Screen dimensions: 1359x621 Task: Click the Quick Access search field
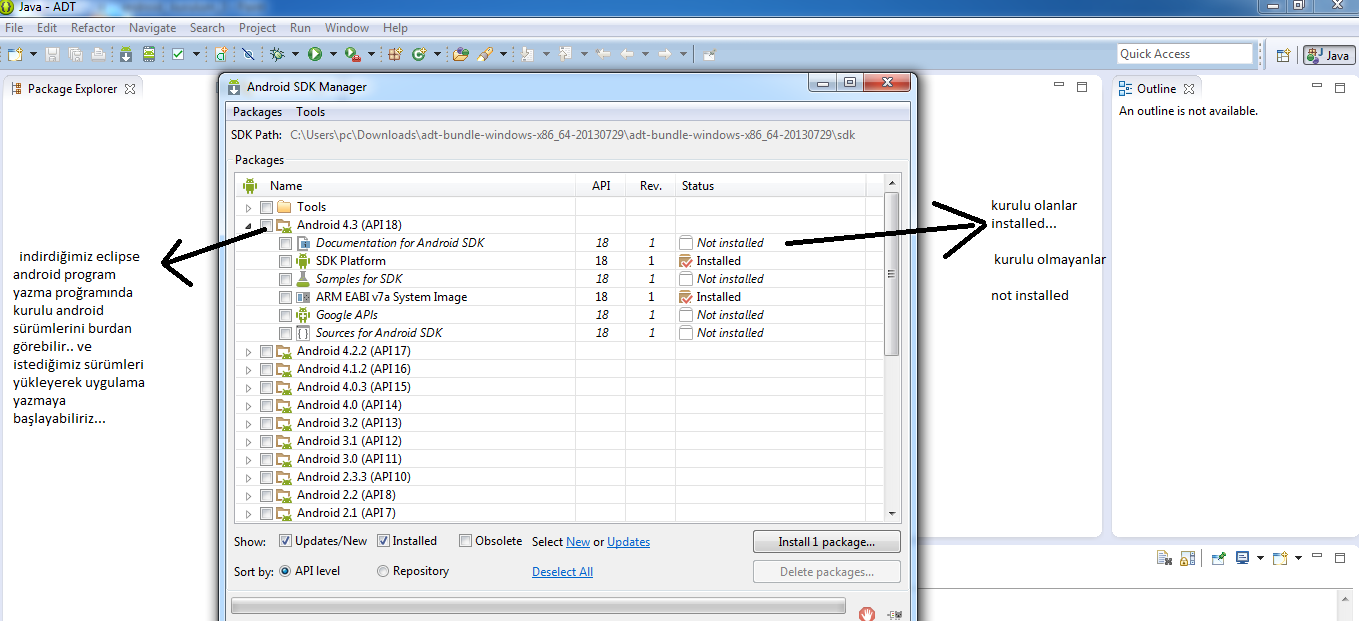point(1185,54)
